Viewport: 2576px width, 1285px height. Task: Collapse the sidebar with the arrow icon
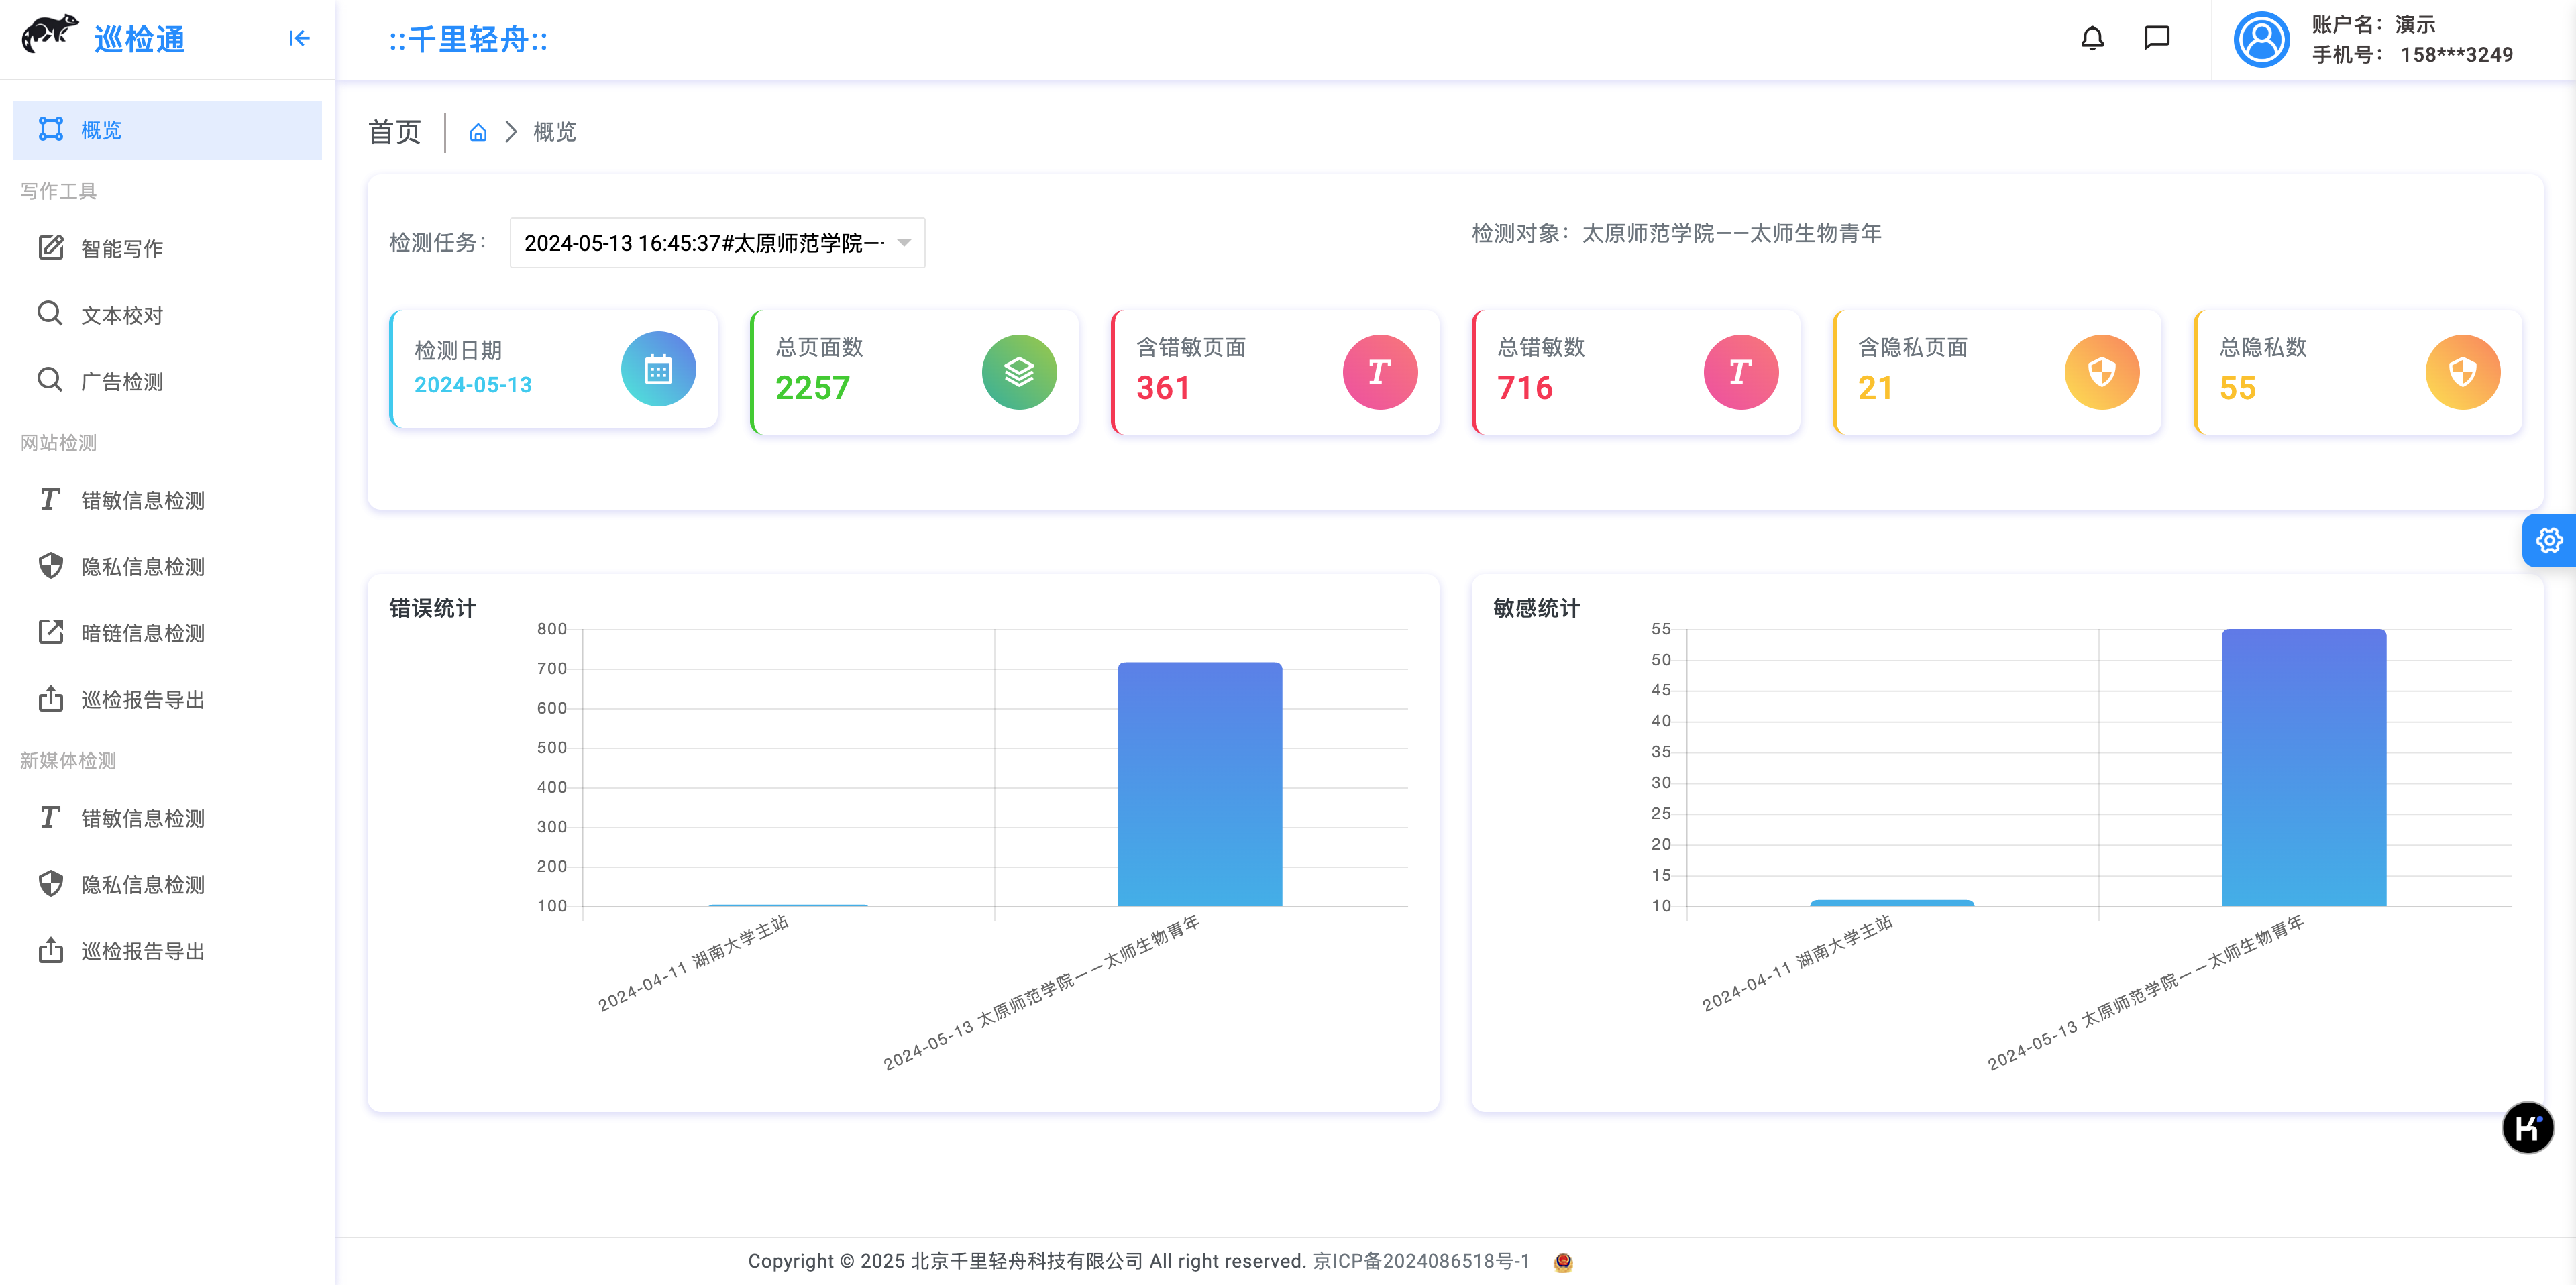tap(299, 39)
